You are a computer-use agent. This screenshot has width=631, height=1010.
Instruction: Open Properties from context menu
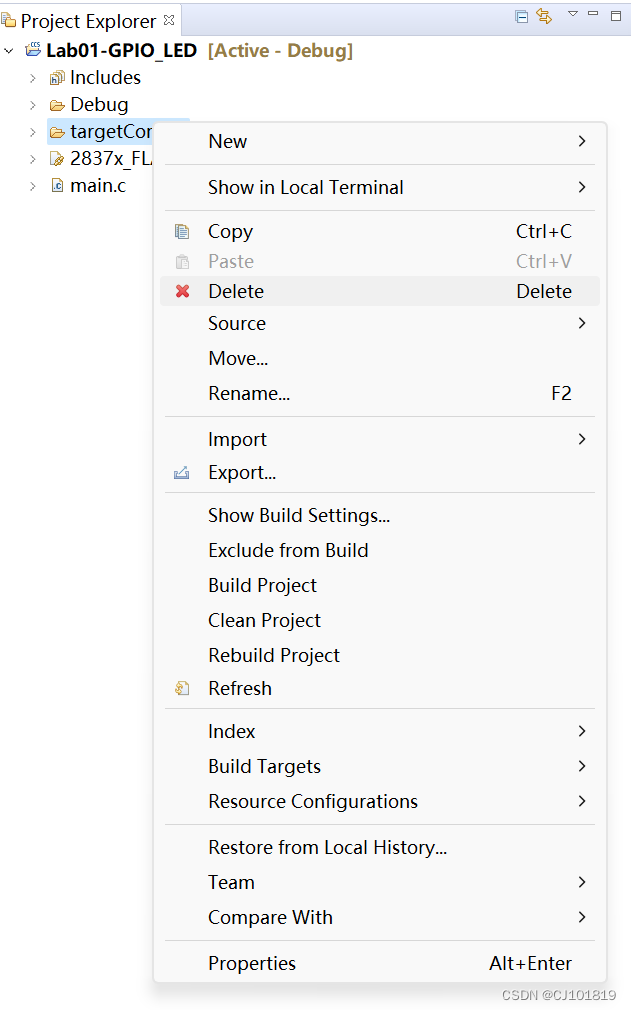[252, 963]
